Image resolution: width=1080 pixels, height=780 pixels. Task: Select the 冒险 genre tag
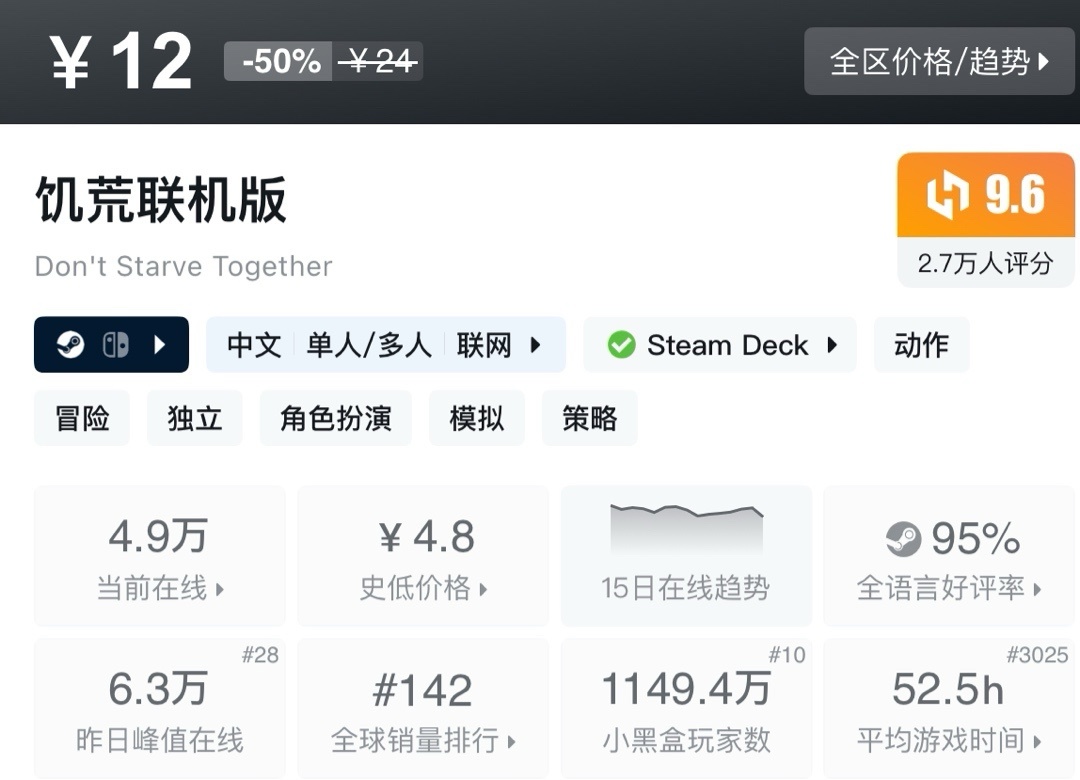[82, 418]
